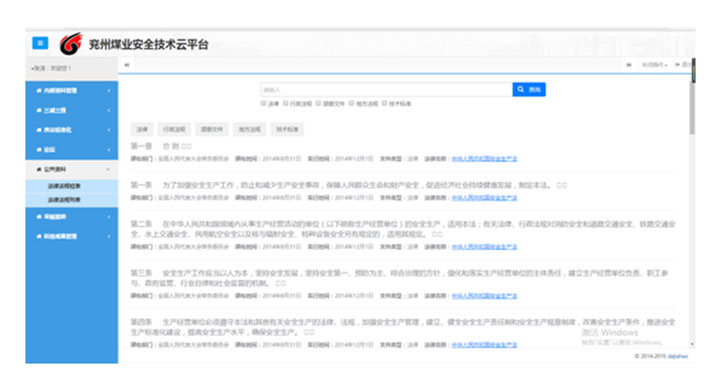Viewport: 720px width, 388px height.
Task: Click the 部委文件 filter button
Action: 212,129
